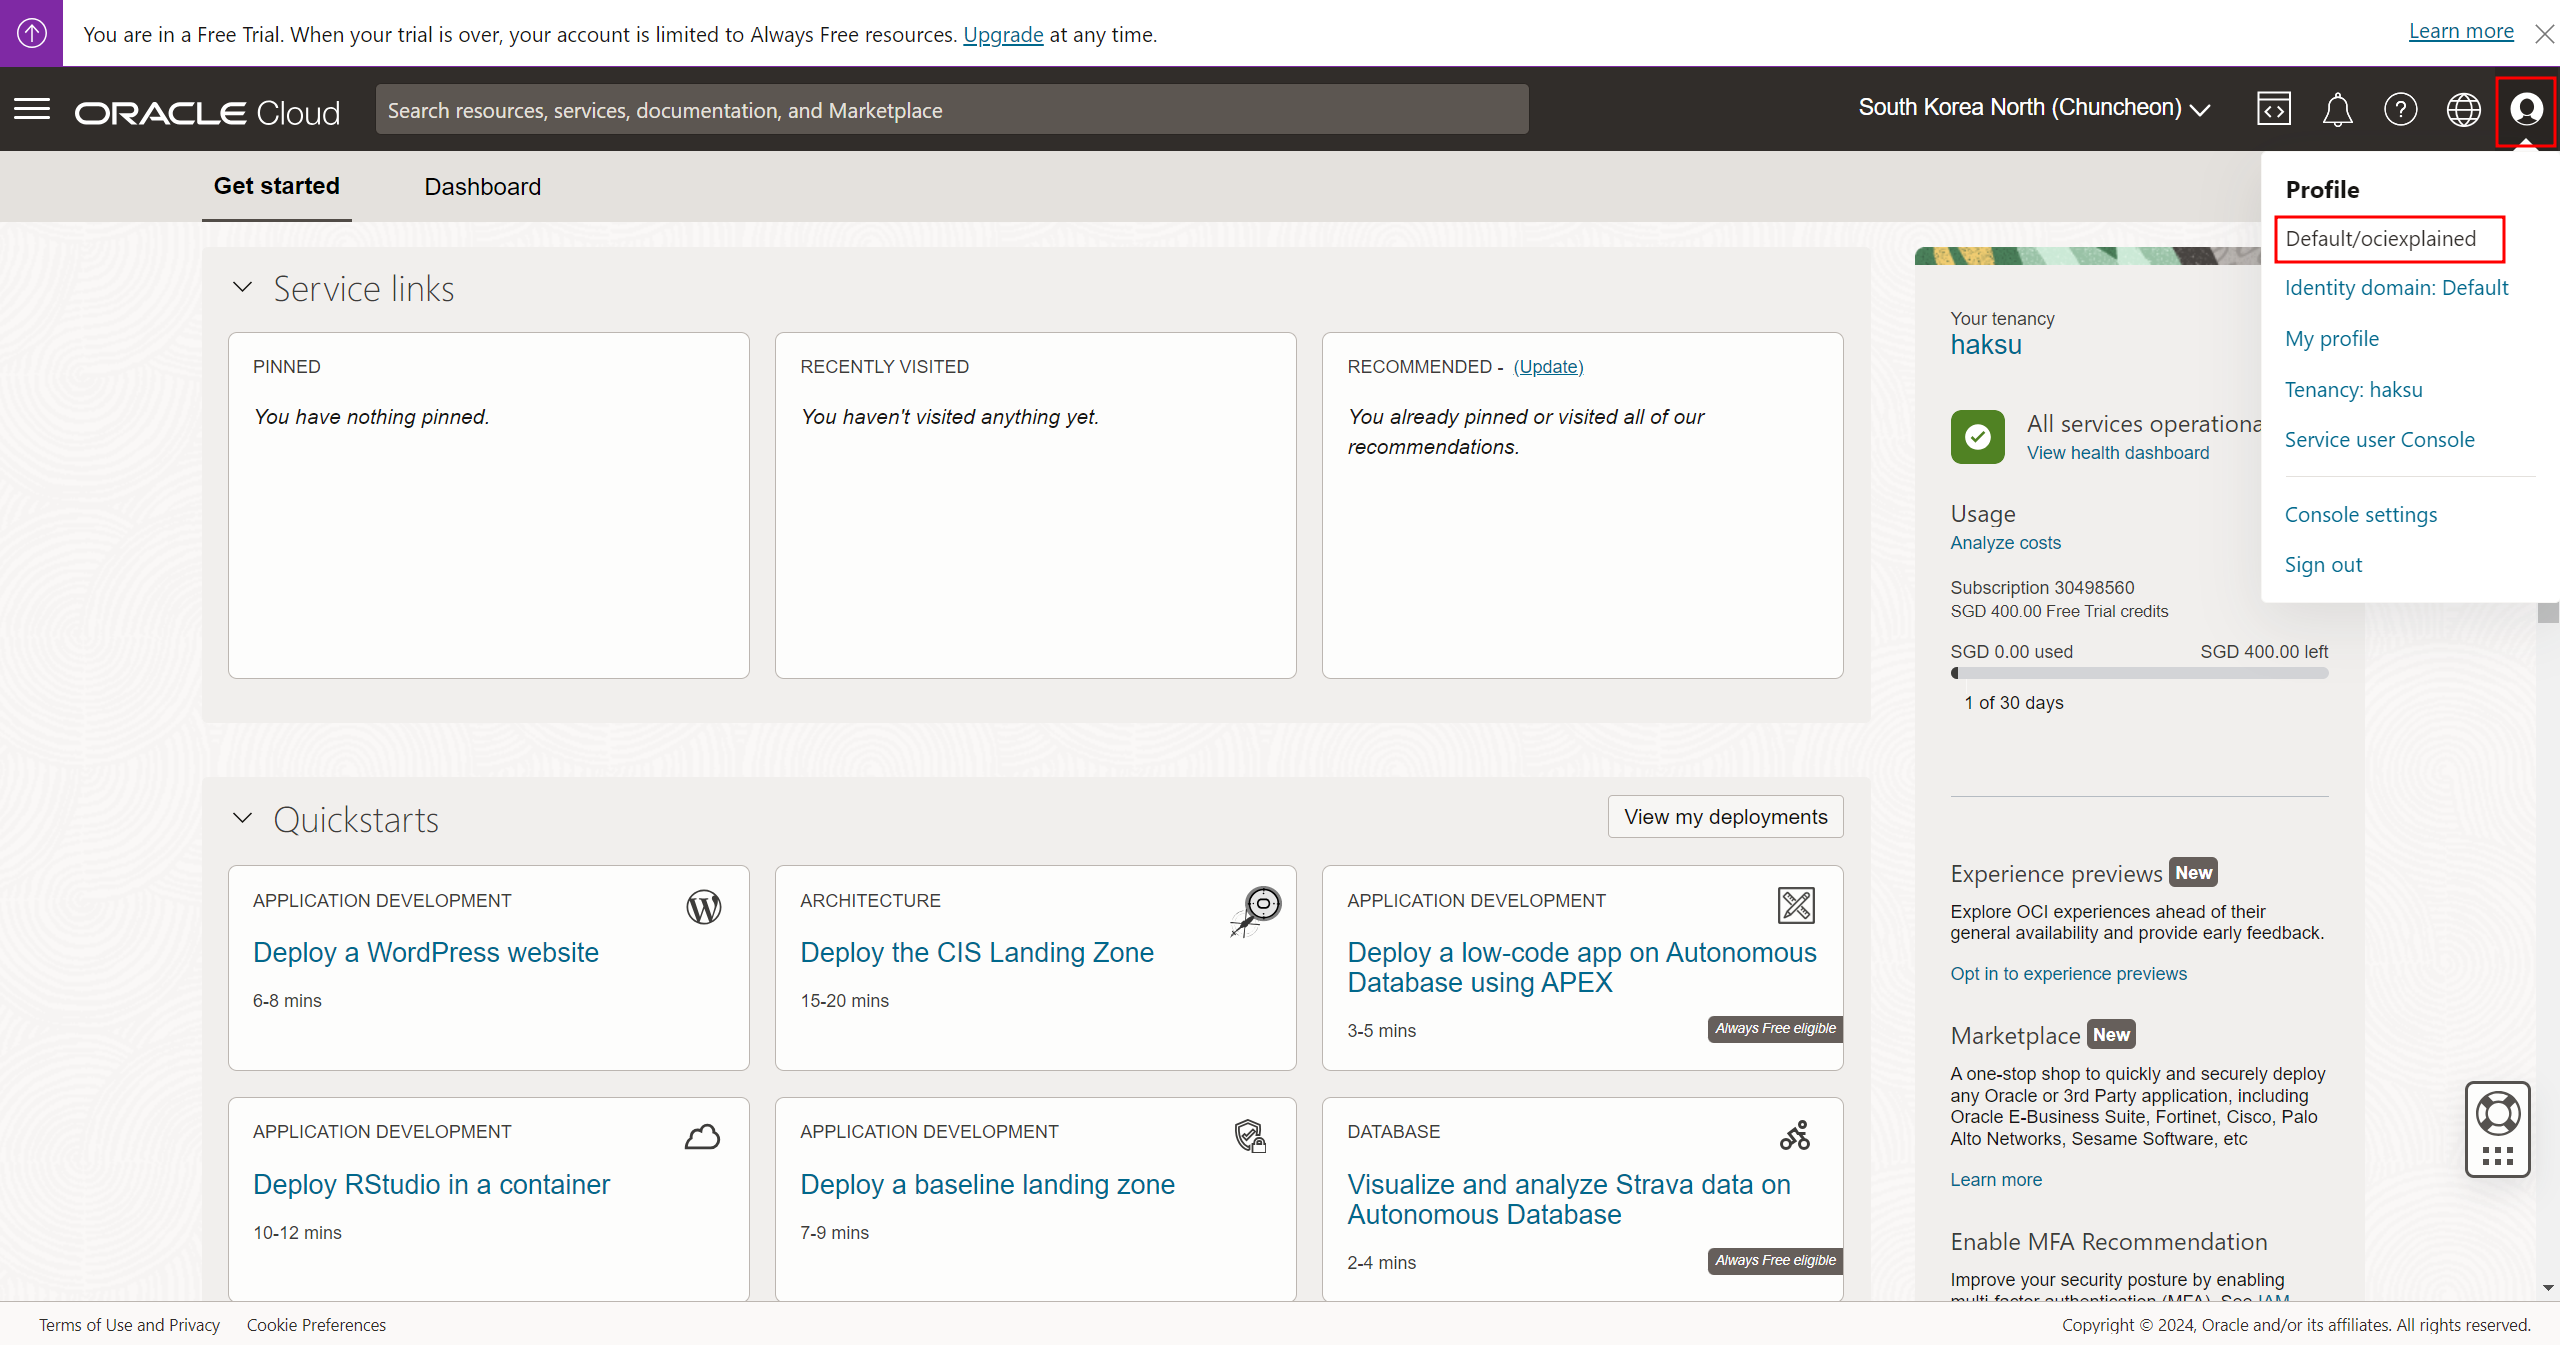Open the South Korea North region dropdown

2034,108
